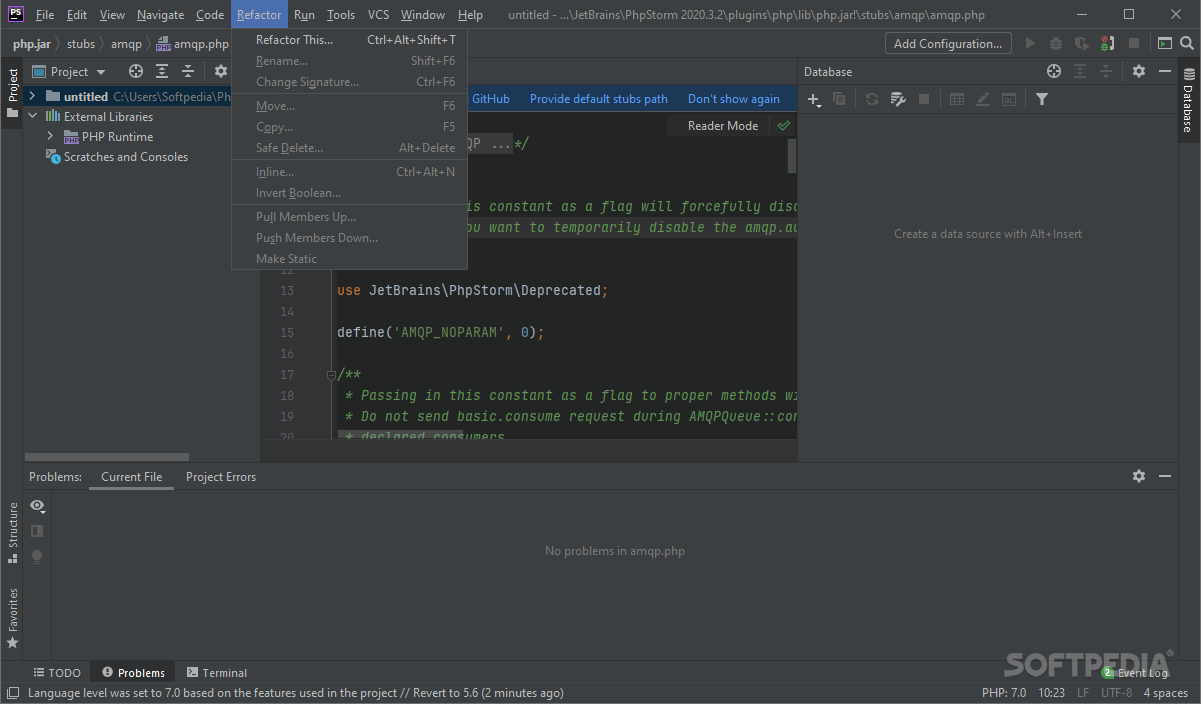1201x704 pixels.
Task: Open Run Anything terminal-window icon
Action: point(1165,43)
